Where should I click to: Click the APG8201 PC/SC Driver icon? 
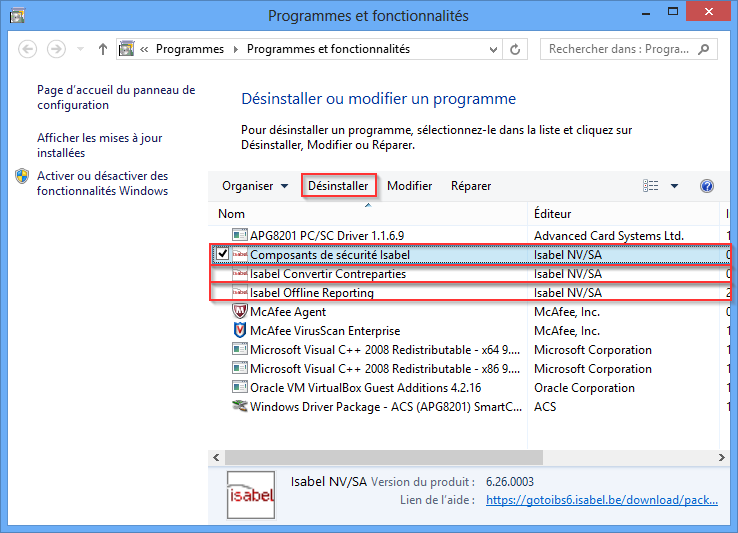click(x=240, y=234)
